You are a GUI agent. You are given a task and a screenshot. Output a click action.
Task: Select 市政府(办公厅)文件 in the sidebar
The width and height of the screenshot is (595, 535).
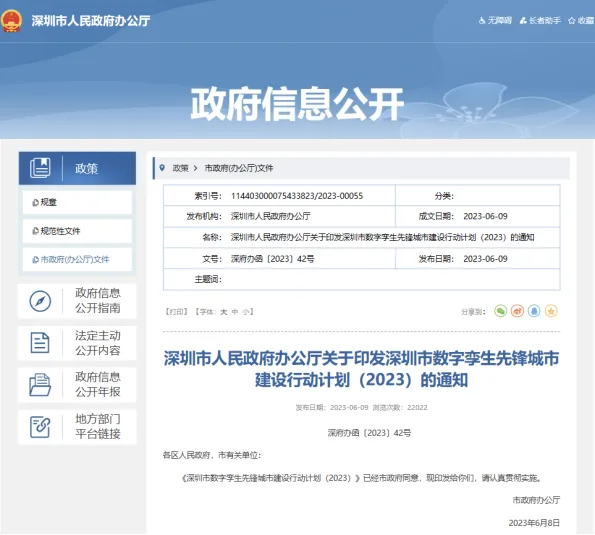click(x=77, y=260)
